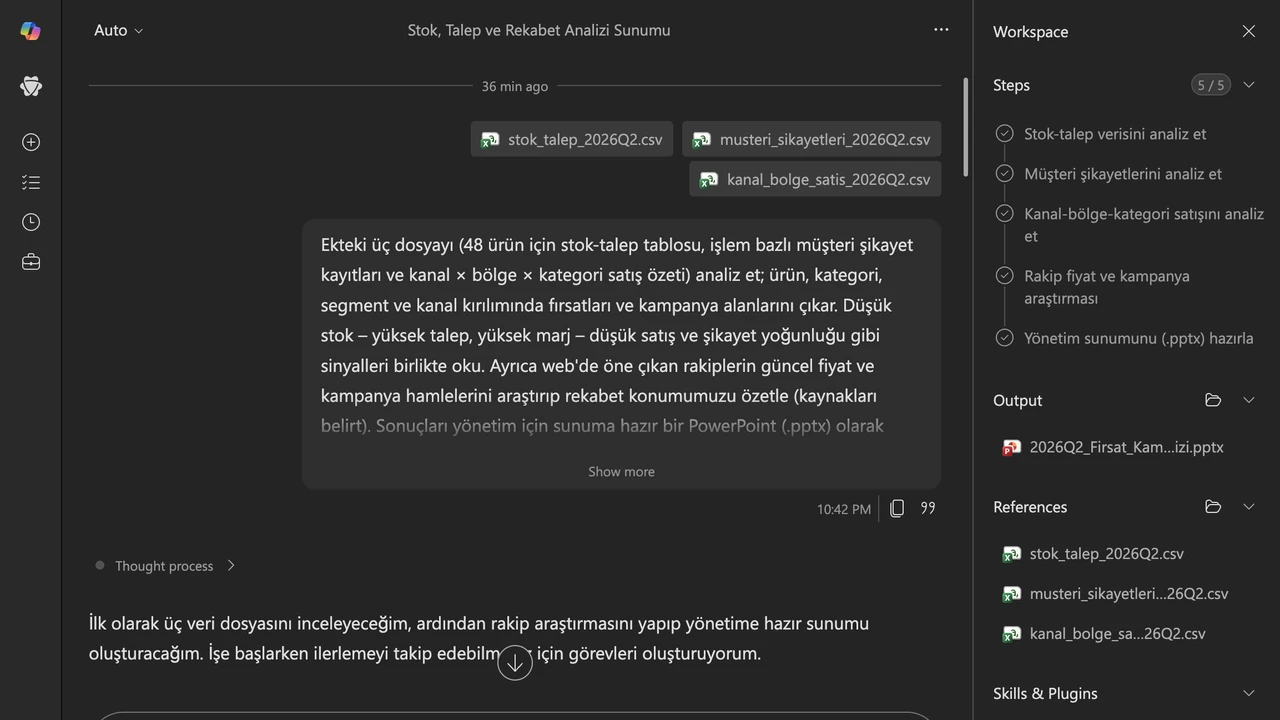Click the 10:42 PM message time
The width and height of the screenshot is (1280, 720).
[x=844, y=509]
